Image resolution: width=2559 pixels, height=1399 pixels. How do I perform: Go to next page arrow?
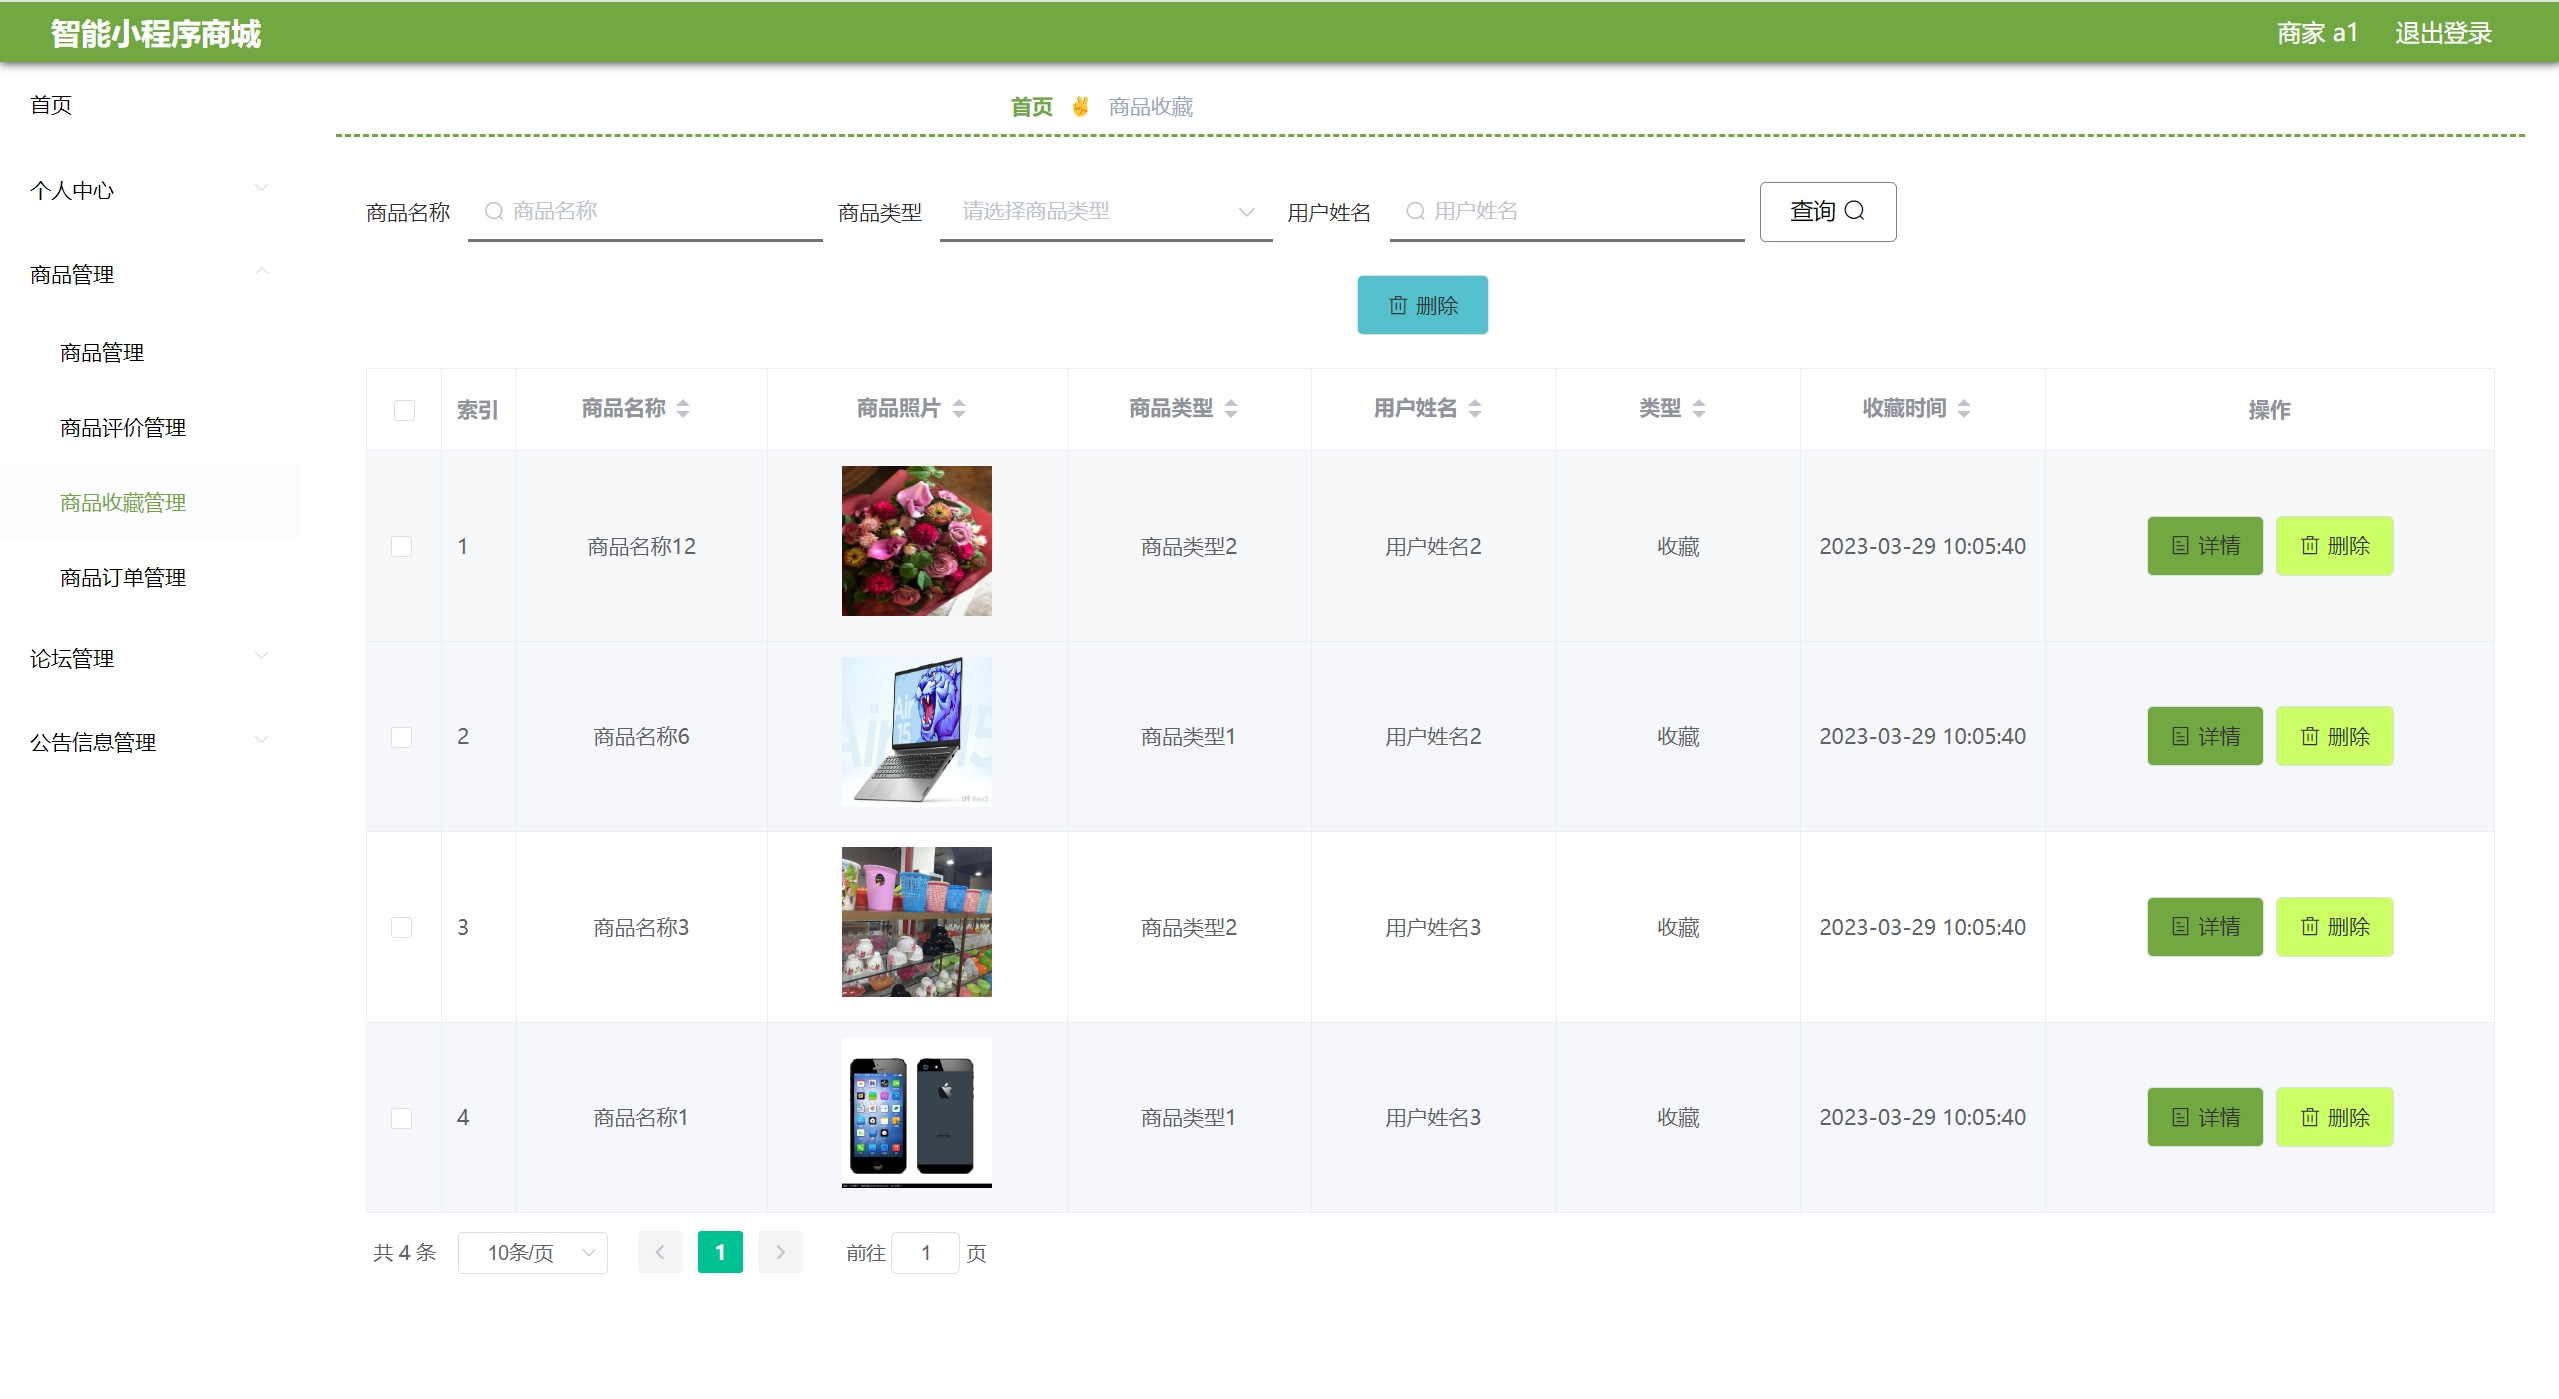tap(780, 1252)
